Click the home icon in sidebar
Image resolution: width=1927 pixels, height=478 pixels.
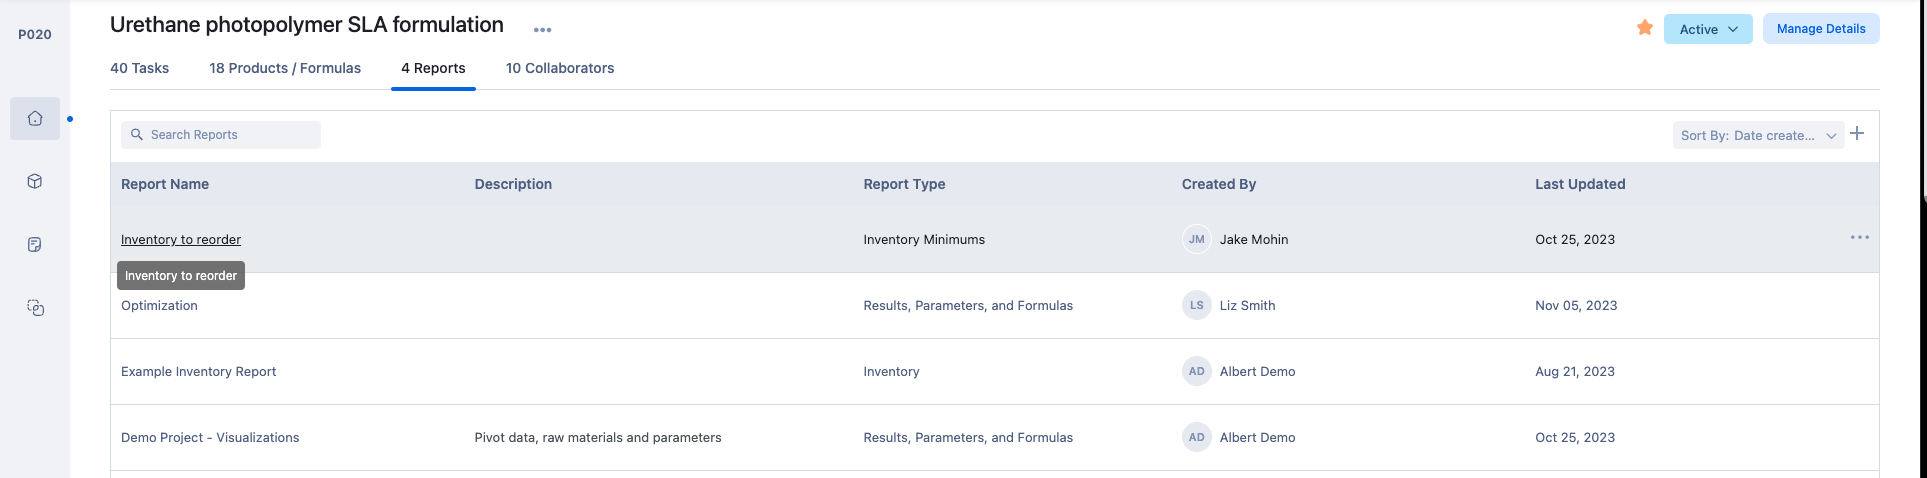pos(35,118)
